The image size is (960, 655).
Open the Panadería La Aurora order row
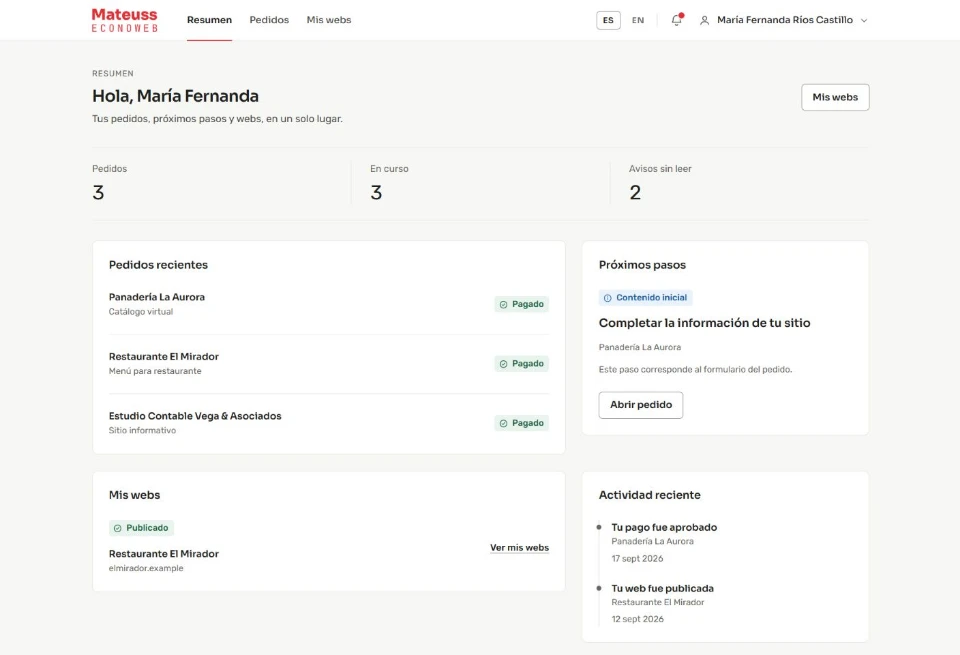[x=329, y=304]
